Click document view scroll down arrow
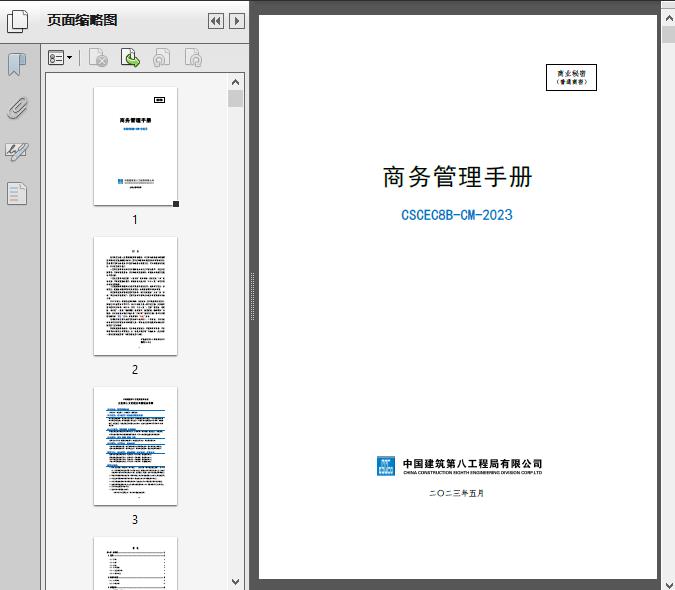The width and height of the screenshot is (675, 590). 669,584
